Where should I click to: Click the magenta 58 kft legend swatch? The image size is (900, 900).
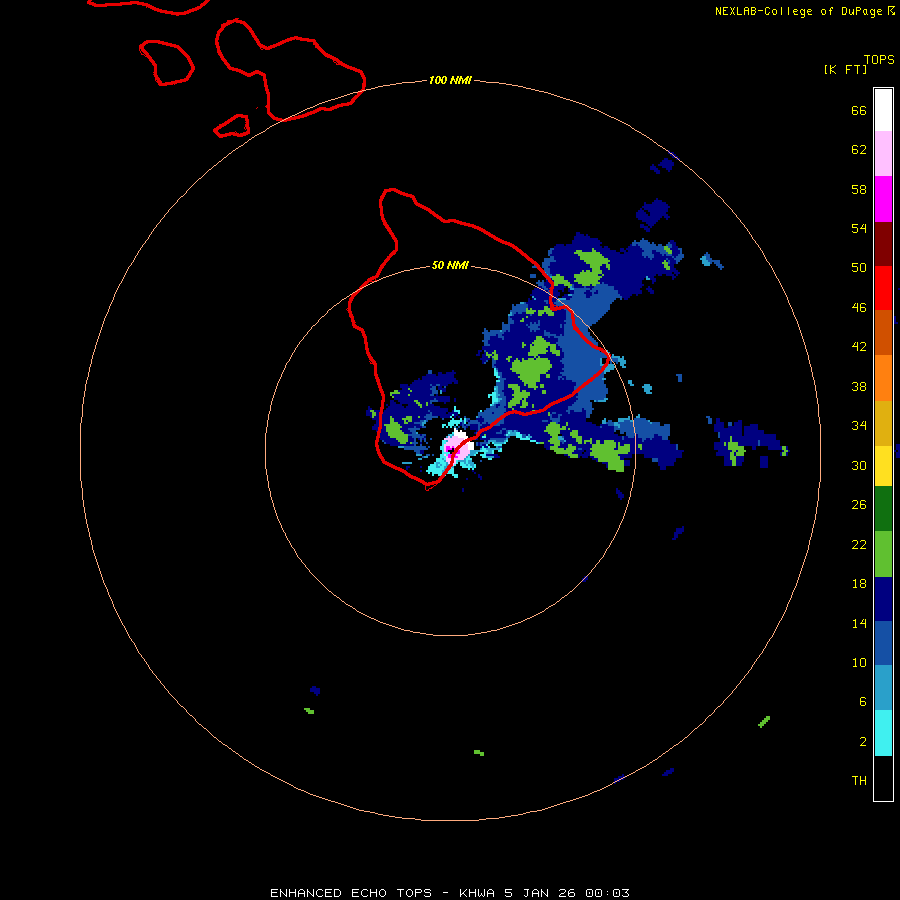tap(883, 199)
